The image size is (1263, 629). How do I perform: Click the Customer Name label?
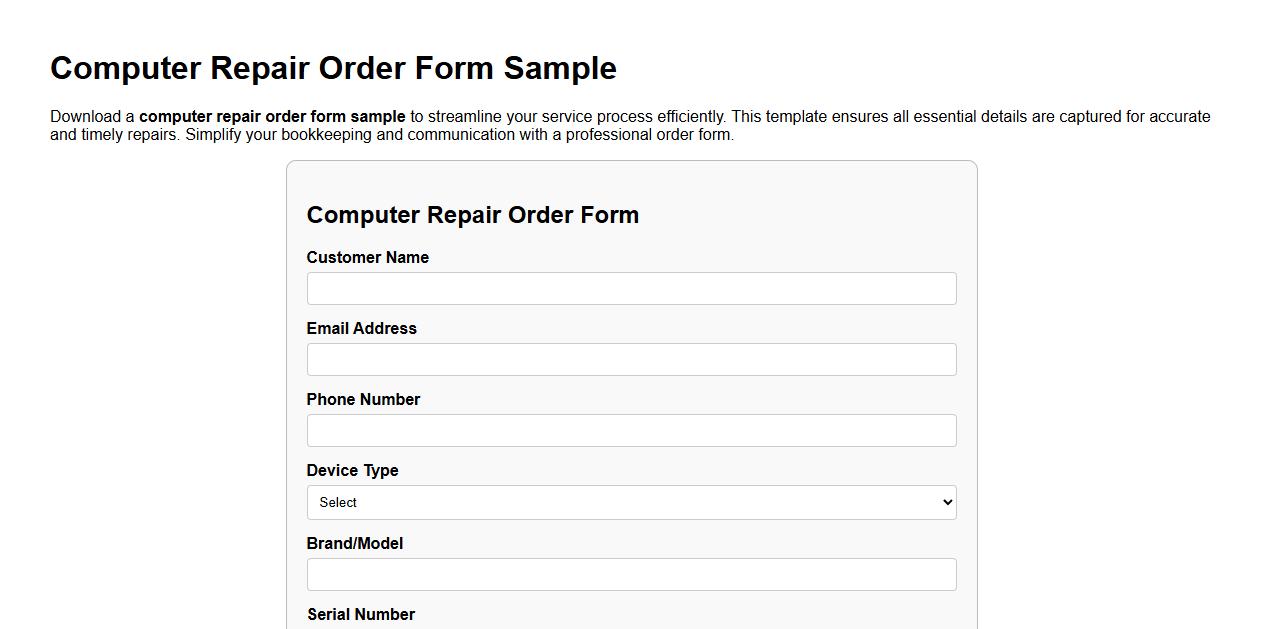pos(367,257)
